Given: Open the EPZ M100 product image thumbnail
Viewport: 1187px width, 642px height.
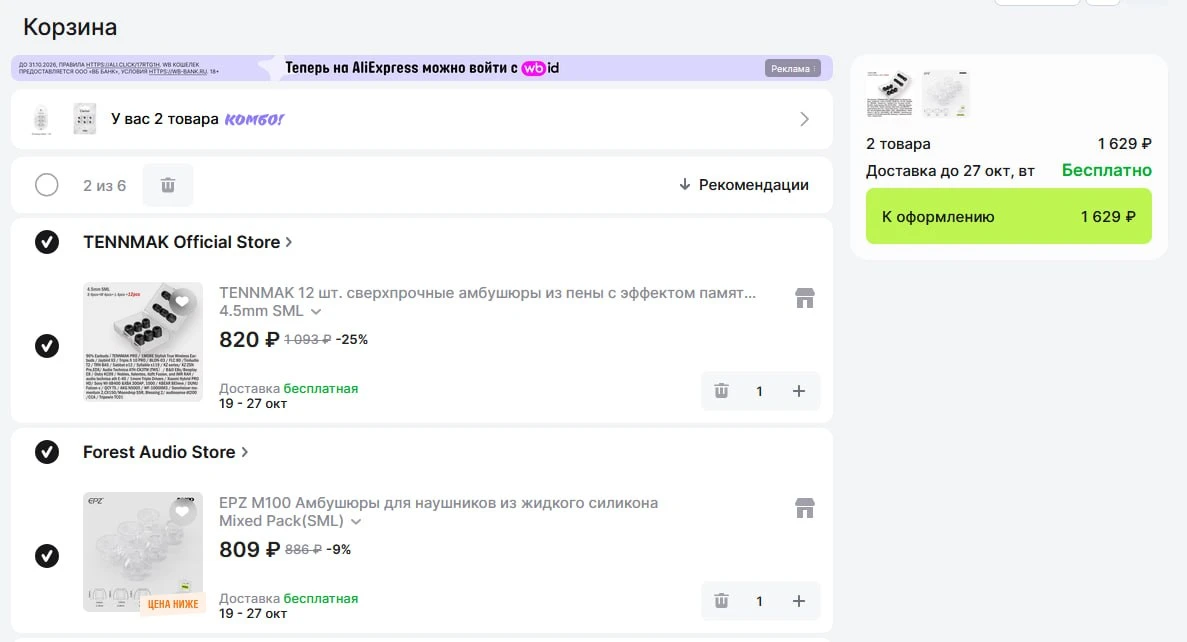Looking at the screenshot, I should point(143,552).
